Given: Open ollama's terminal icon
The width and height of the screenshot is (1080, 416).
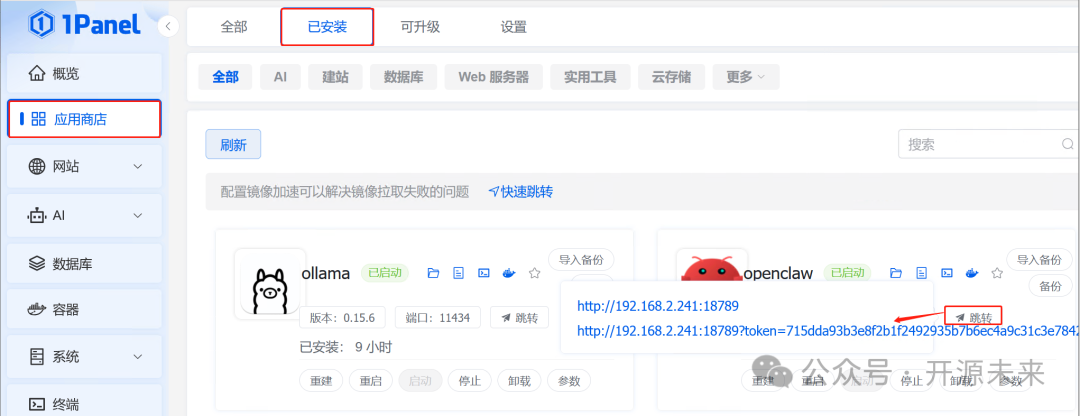Looking at the screenshot, I should (x=484, y=273).
